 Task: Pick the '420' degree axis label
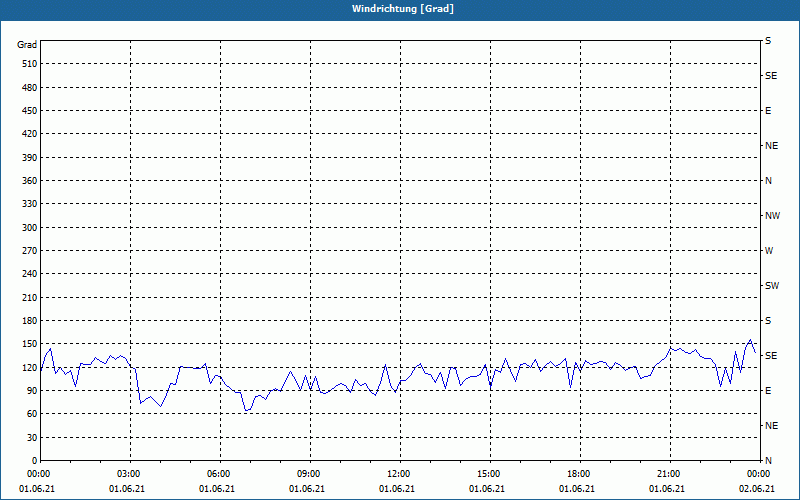(x=30, y=134)
